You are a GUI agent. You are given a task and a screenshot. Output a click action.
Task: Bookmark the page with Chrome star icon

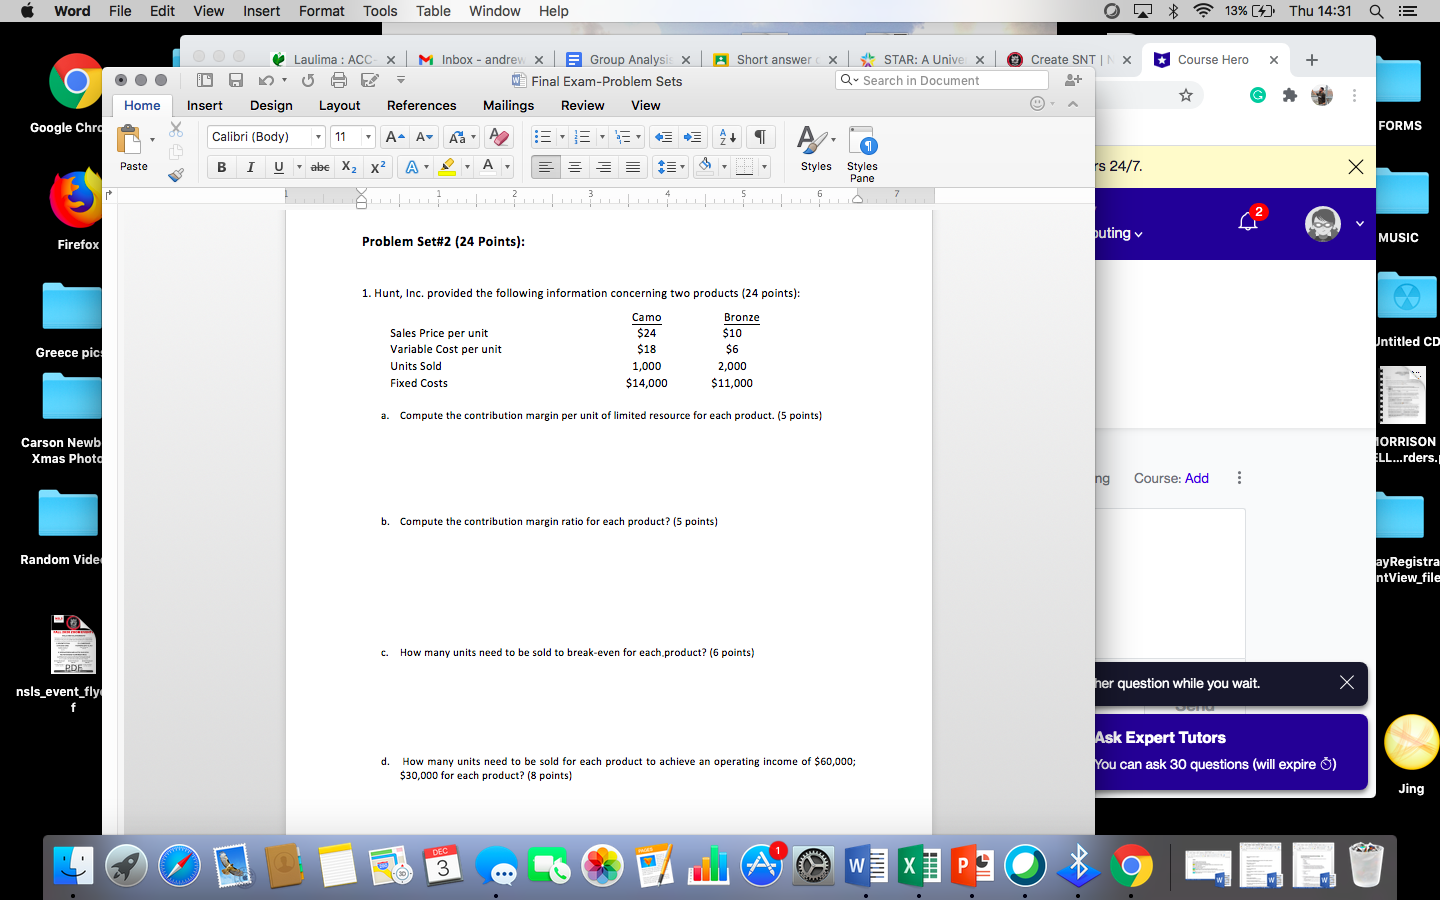pos(1186,95)
